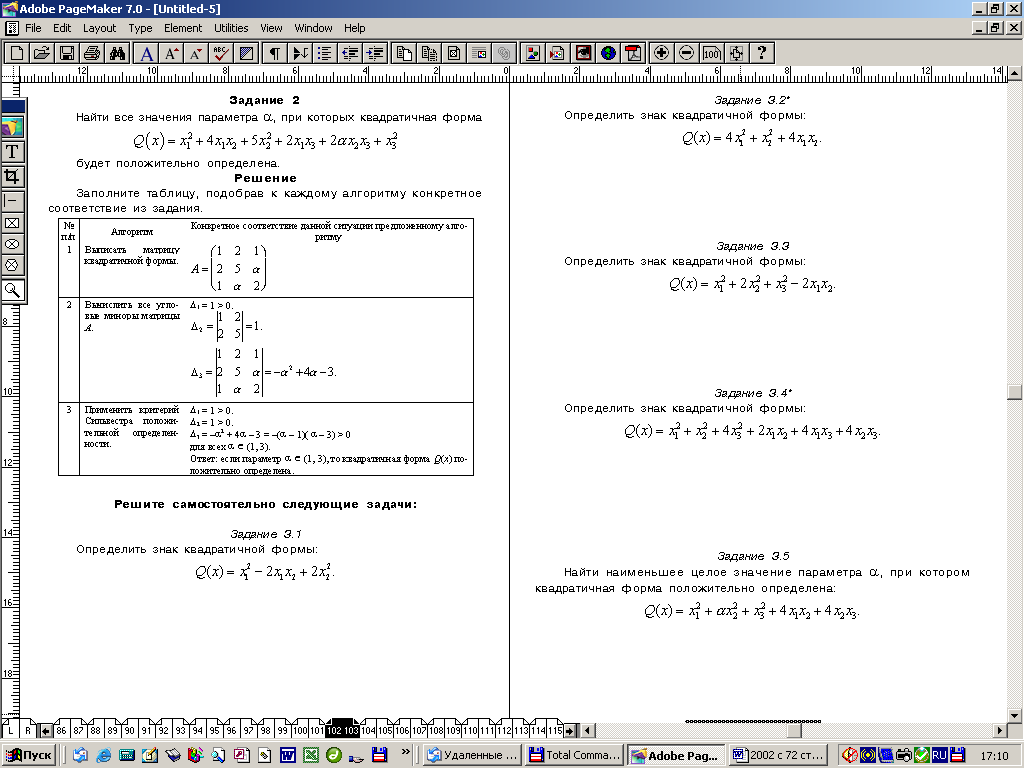Click the right-pointing indent arrow icon
Image resolution: width=1024 pixels, height=768 pixels.
375,53
